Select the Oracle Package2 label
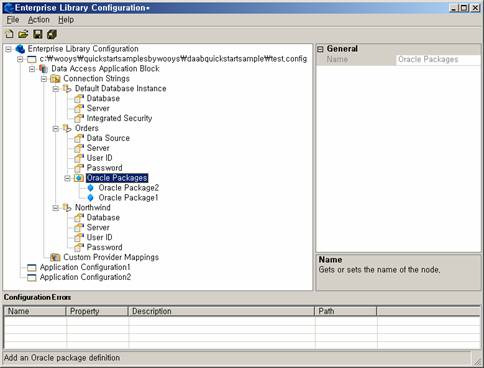 (129, 188)
